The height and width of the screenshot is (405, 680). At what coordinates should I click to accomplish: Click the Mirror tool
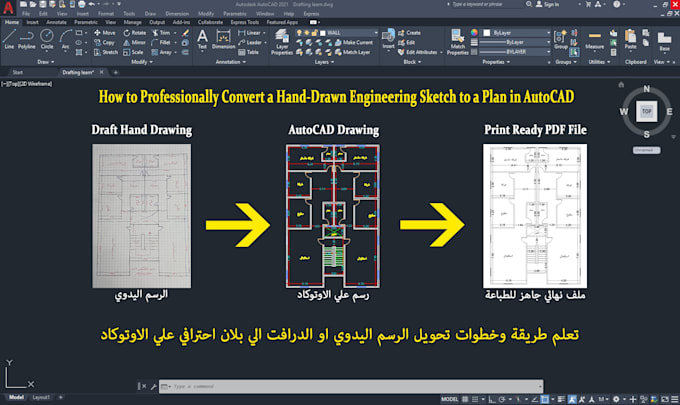click(x=134, y=42)
